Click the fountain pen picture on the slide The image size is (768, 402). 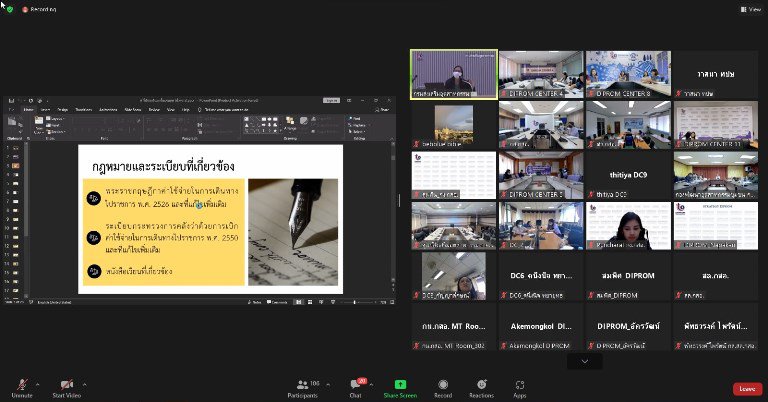coord(293,232)
